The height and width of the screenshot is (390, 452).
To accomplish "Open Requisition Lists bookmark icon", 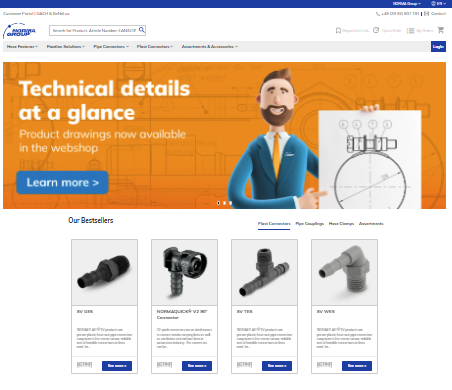I will 338,30.
